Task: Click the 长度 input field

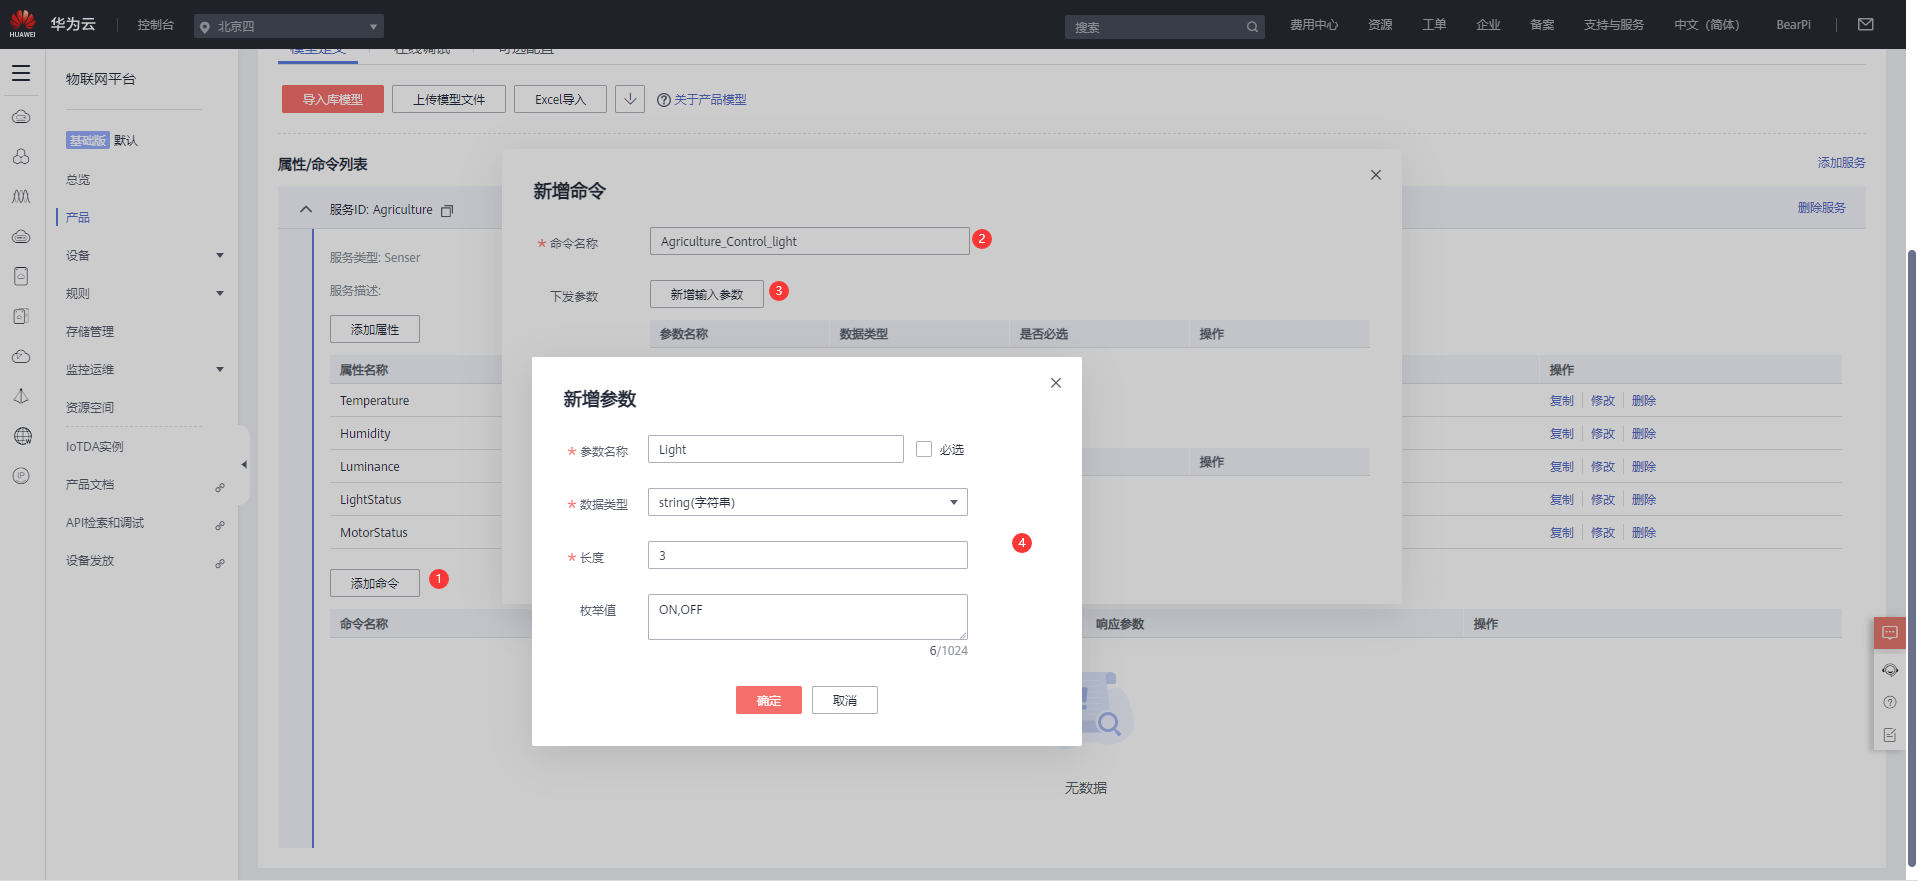Action: [x=807, y=555]
